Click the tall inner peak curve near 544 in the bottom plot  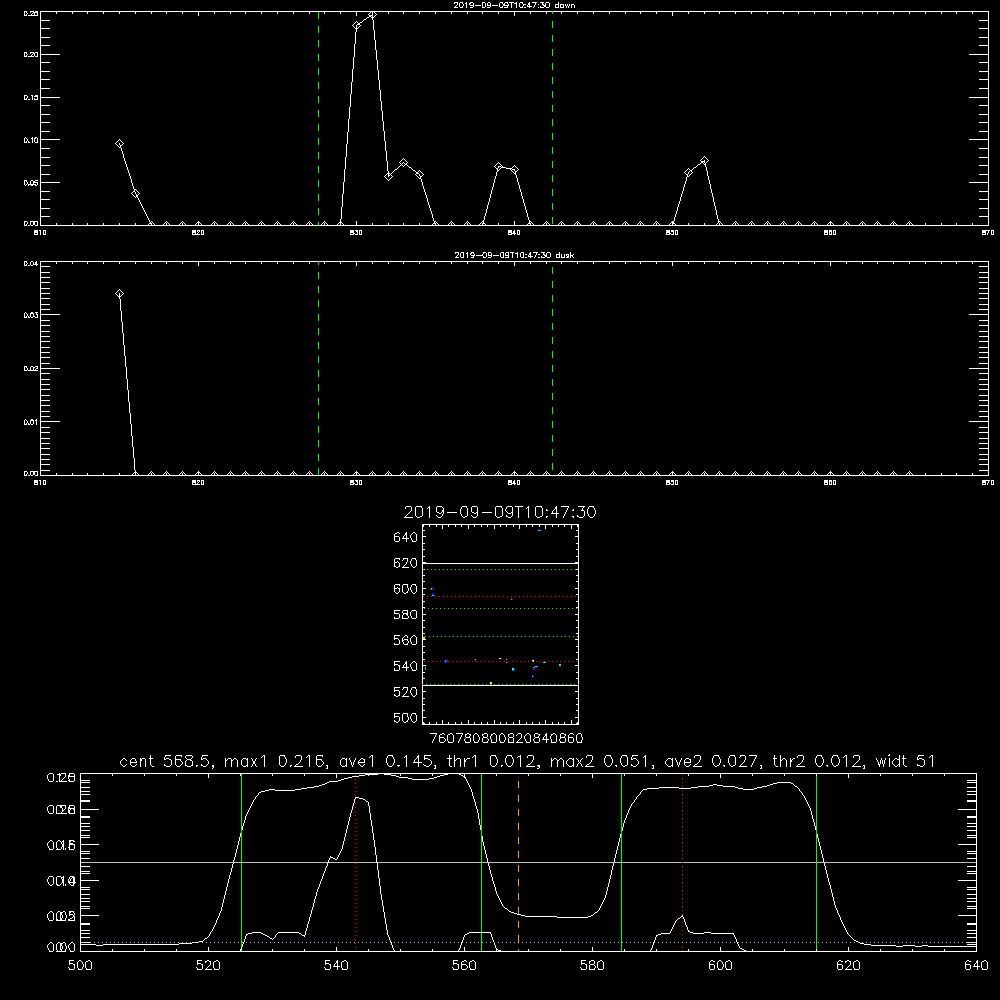(x=360, y=798)
